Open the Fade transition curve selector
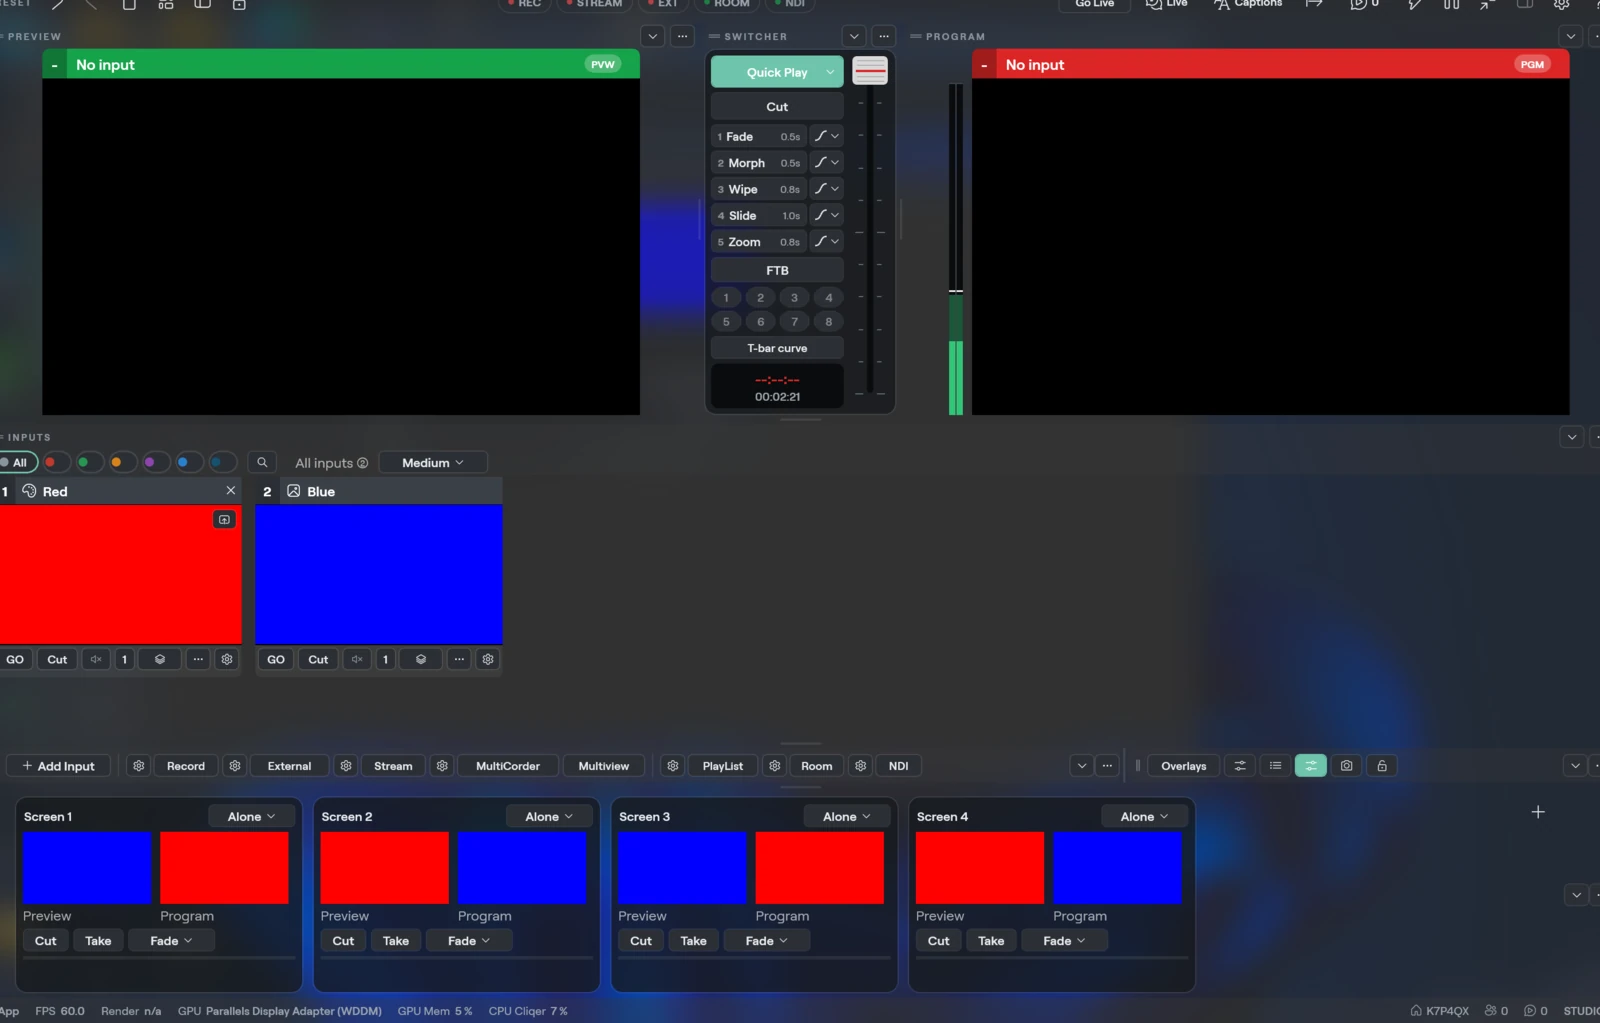Image resolution: width=1600 pixels, height=1023 pixels. pos(826,136)
